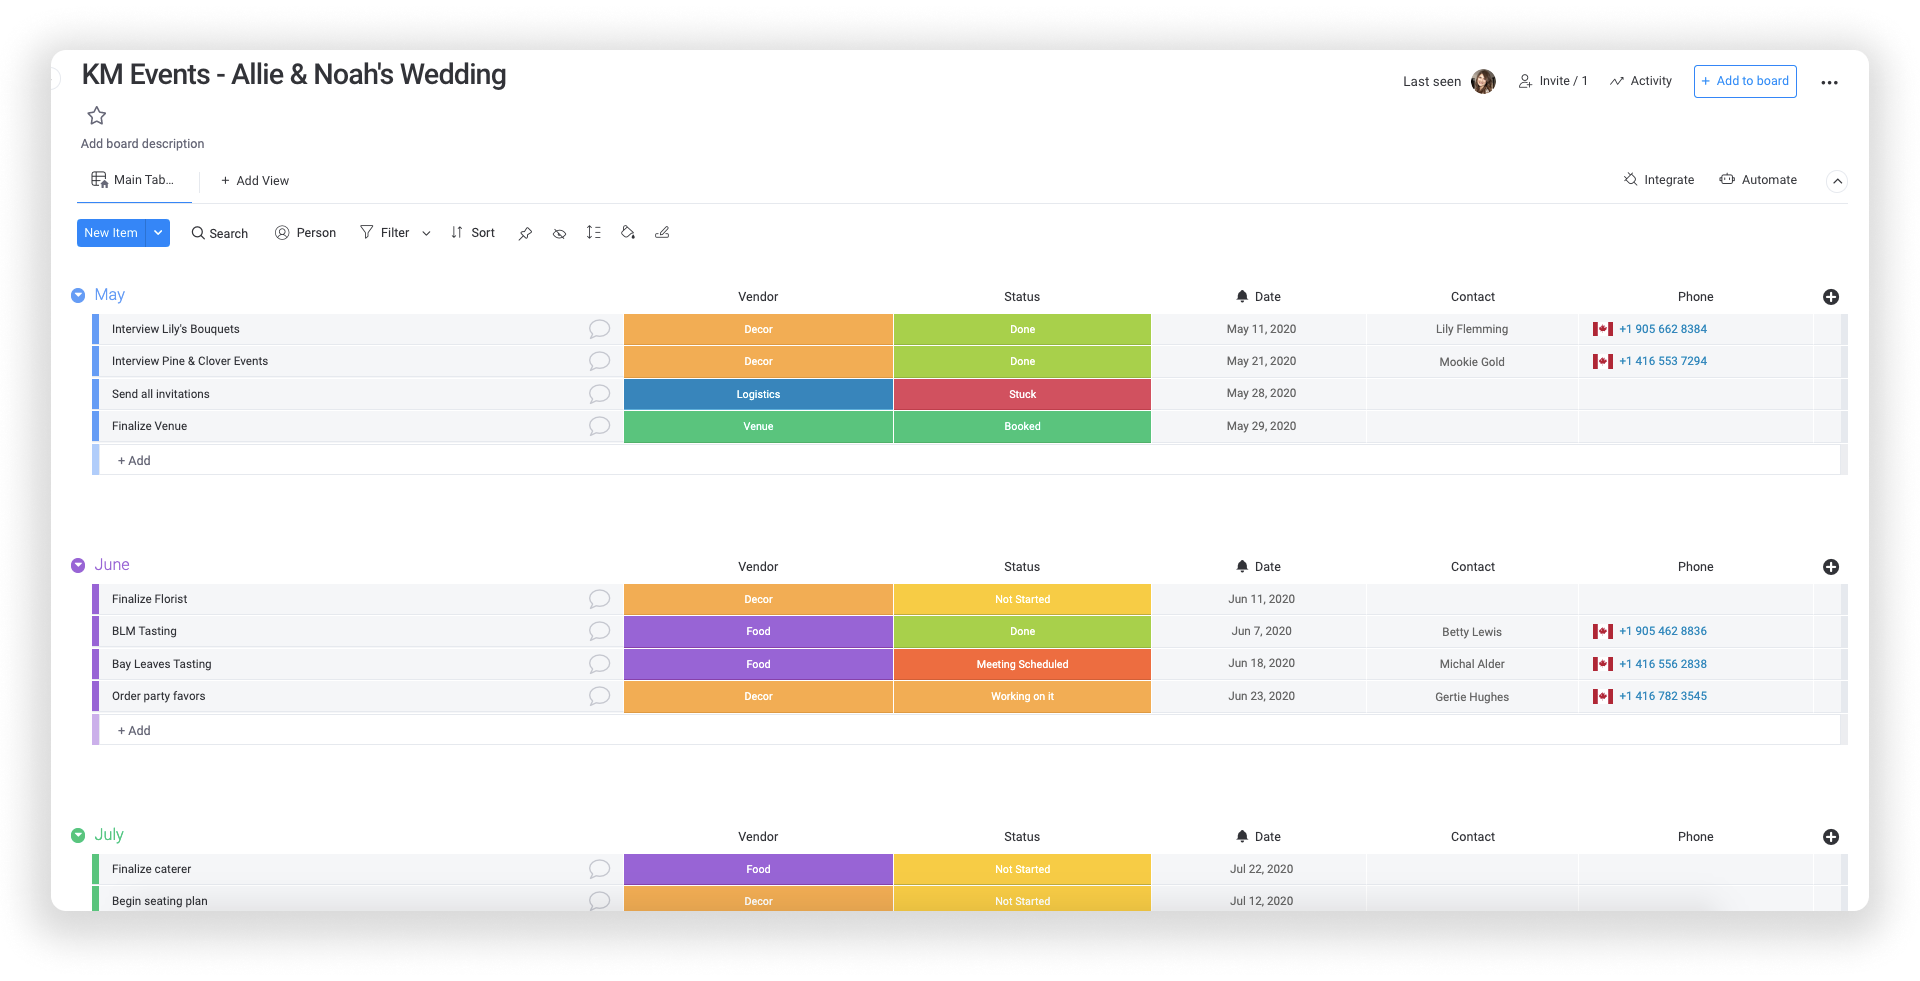Image resolution: width=1920 pixels, height=981 pixels.
Task: Collapse the June group
Action: pyautogui.click(x=78, y=565)
